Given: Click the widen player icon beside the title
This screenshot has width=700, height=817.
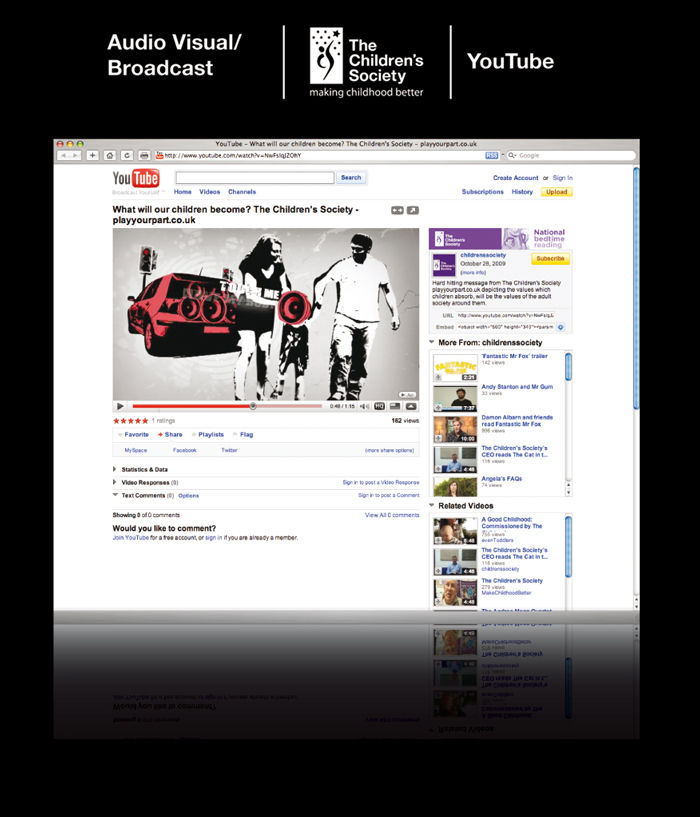Looking at the screenshot, I should 397,210.
